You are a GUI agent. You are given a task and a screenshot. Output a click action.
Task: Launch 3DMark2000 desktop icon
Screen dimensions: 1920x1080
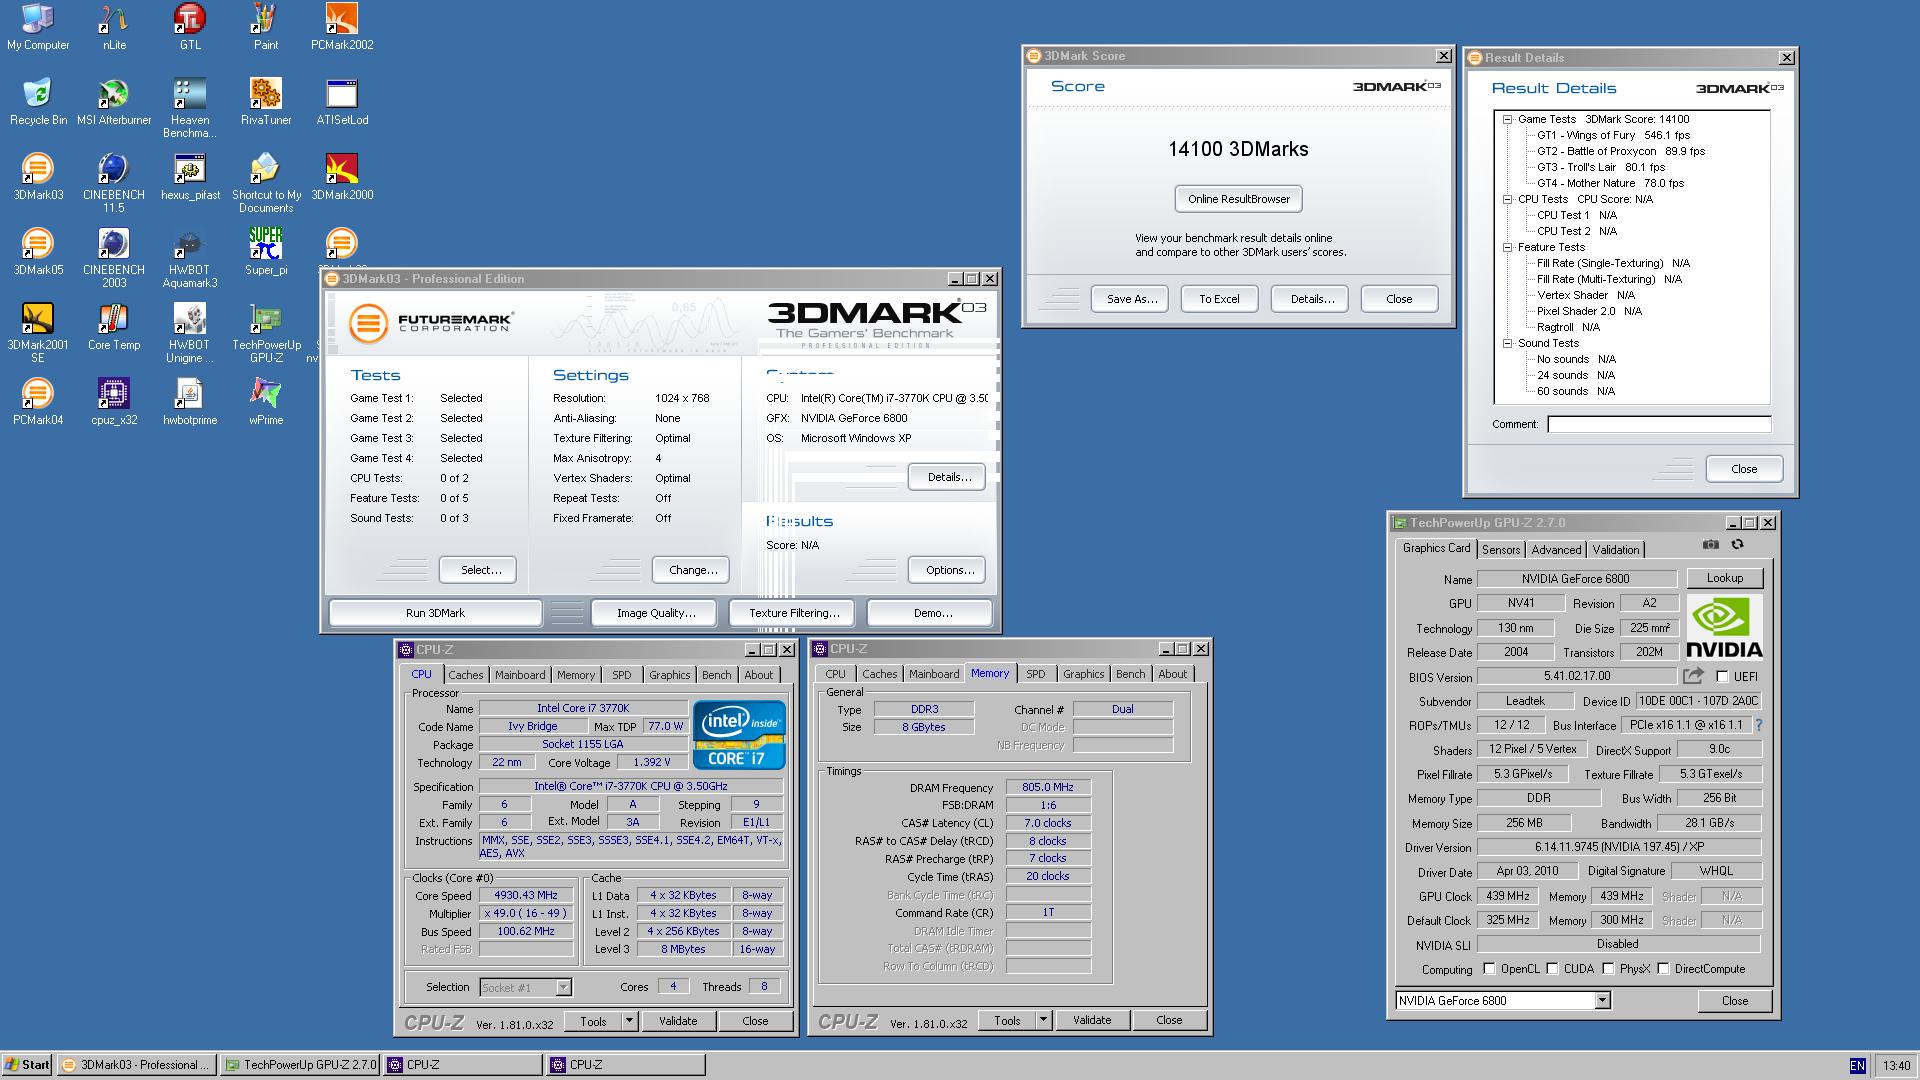click(342, 177)
